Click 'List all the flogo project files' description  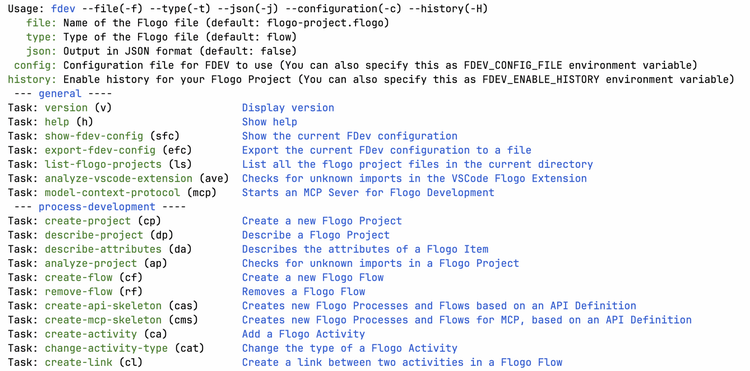point(417,164)
